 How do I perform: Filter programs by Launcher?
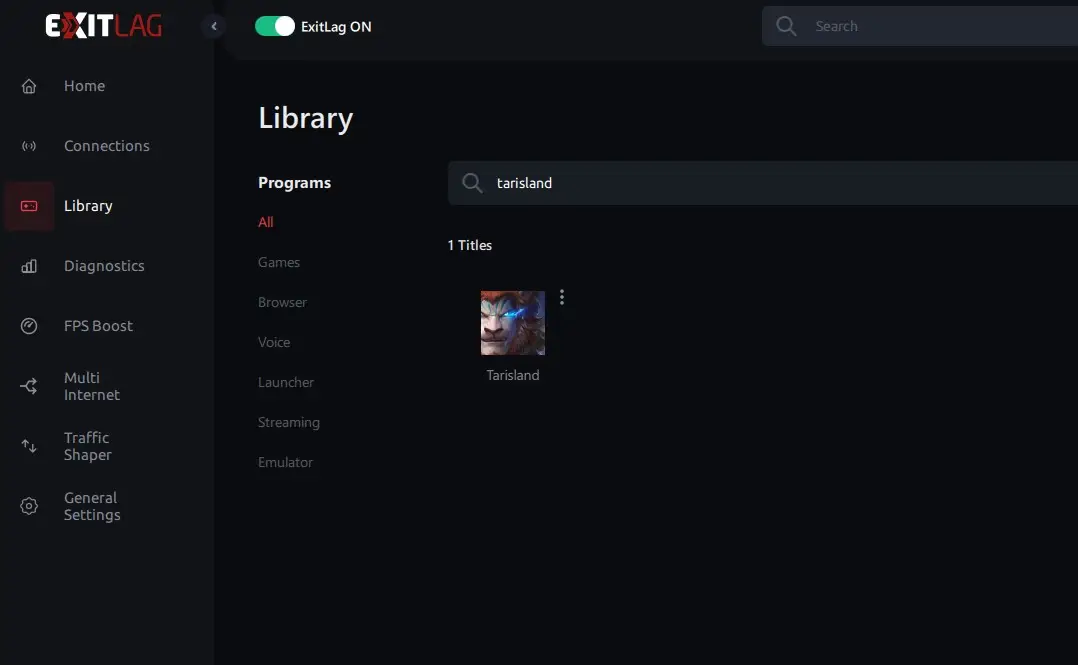[285, 382]
